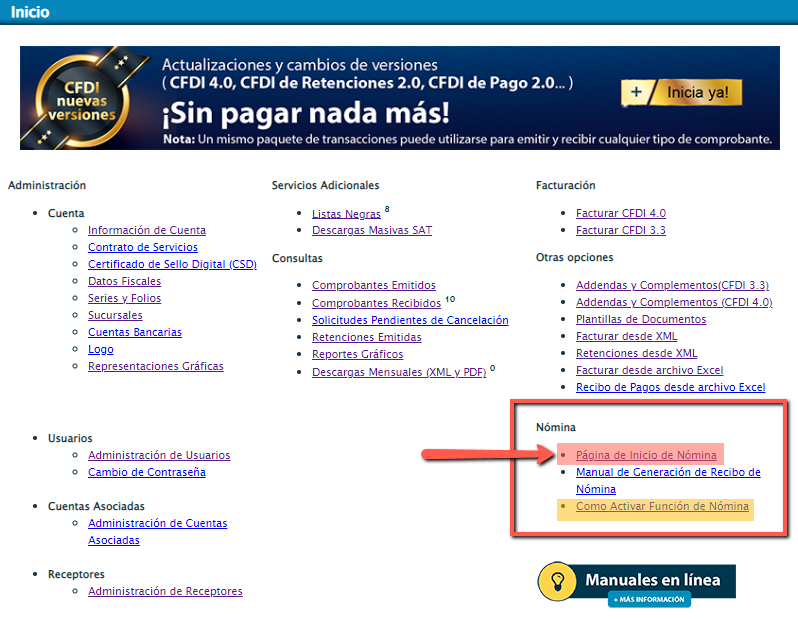This screenshot has width=798, height=619.
Task: Click the + MÁS INFORMACIÓN button
Action: 649,600
